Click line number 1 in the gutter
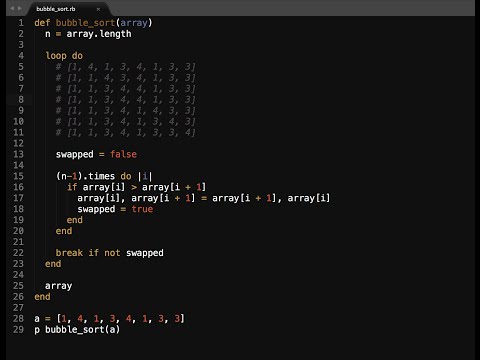Screen dimensions: 480x360 (21, 23)
